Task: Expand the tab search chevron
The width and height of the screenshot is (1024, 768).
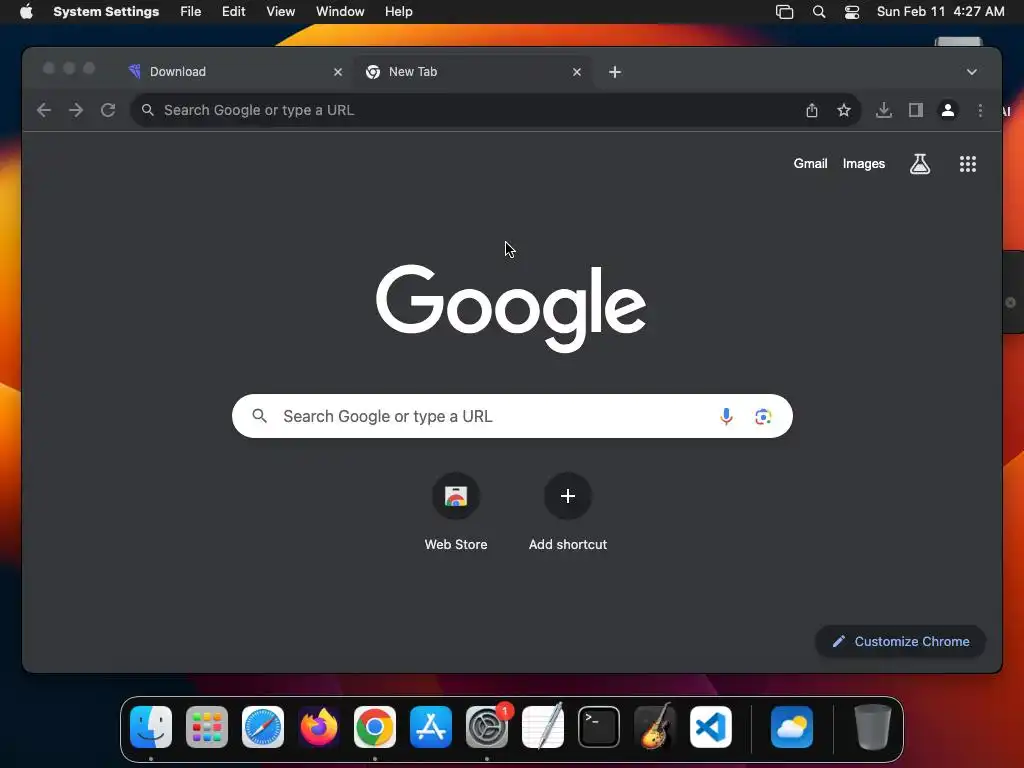Action: click(x=972, y=72)
